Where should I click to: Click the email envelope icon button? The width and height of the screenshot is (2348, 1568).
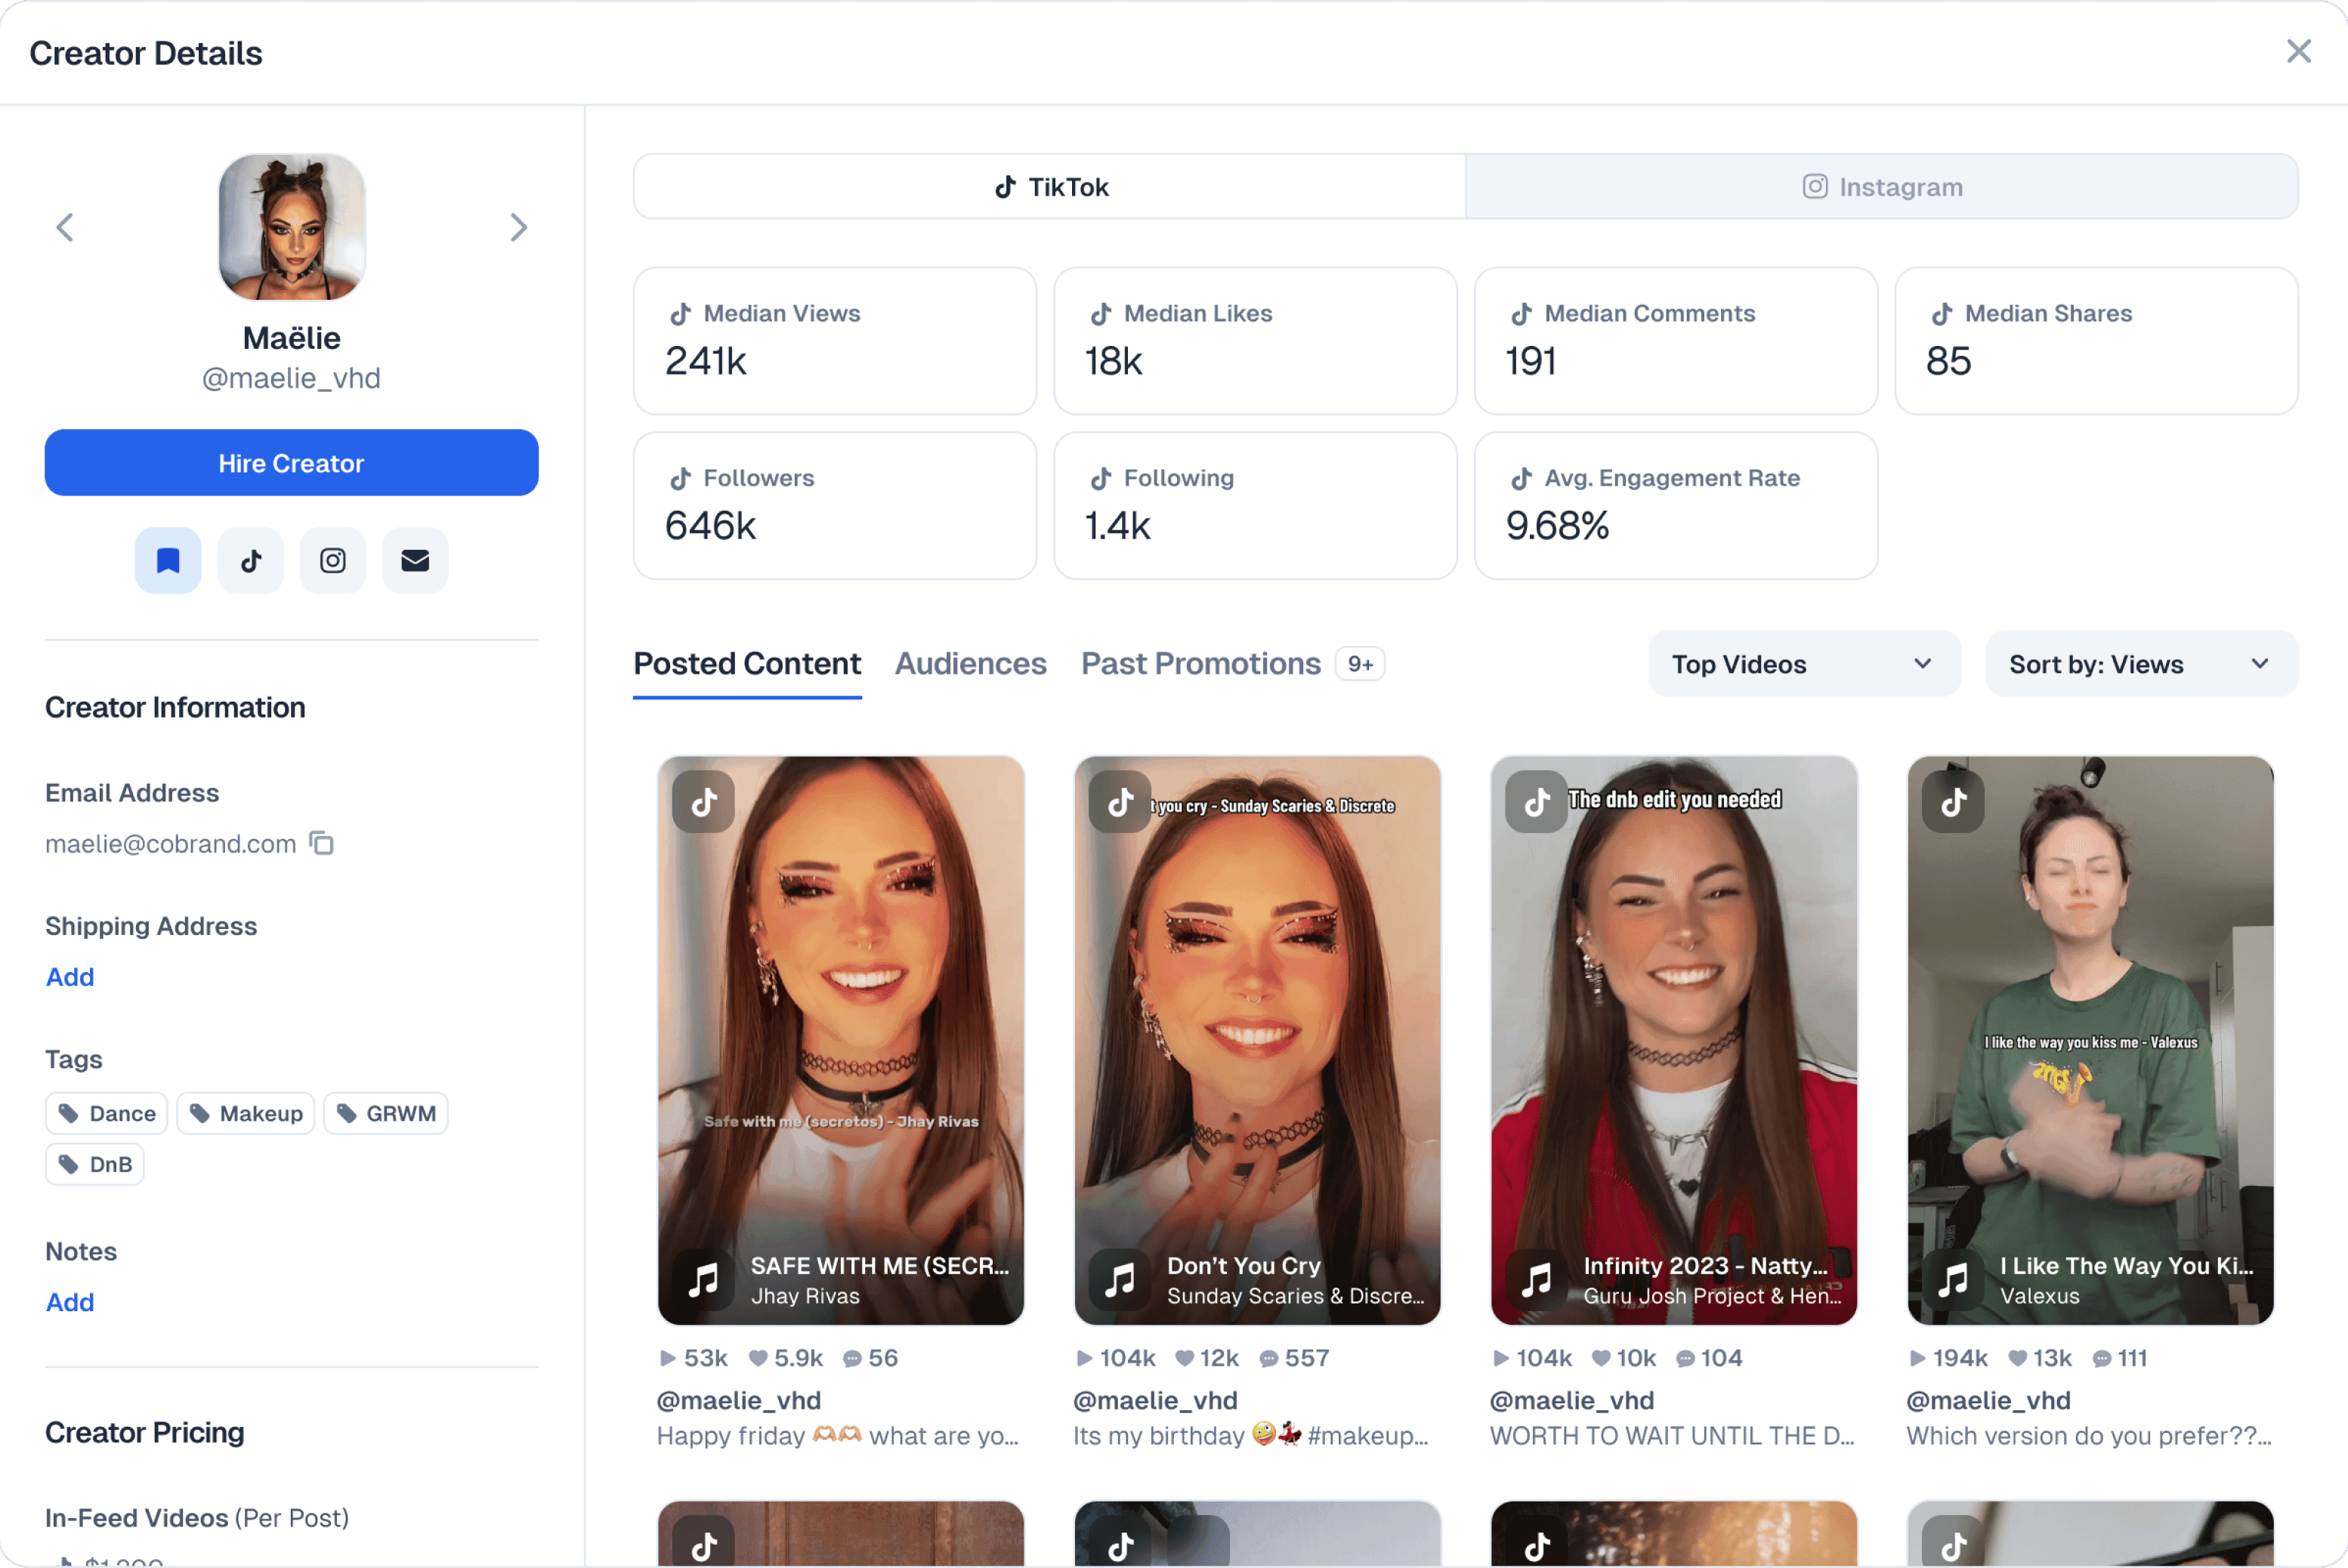pyautogui.click(x=415, y=560)
